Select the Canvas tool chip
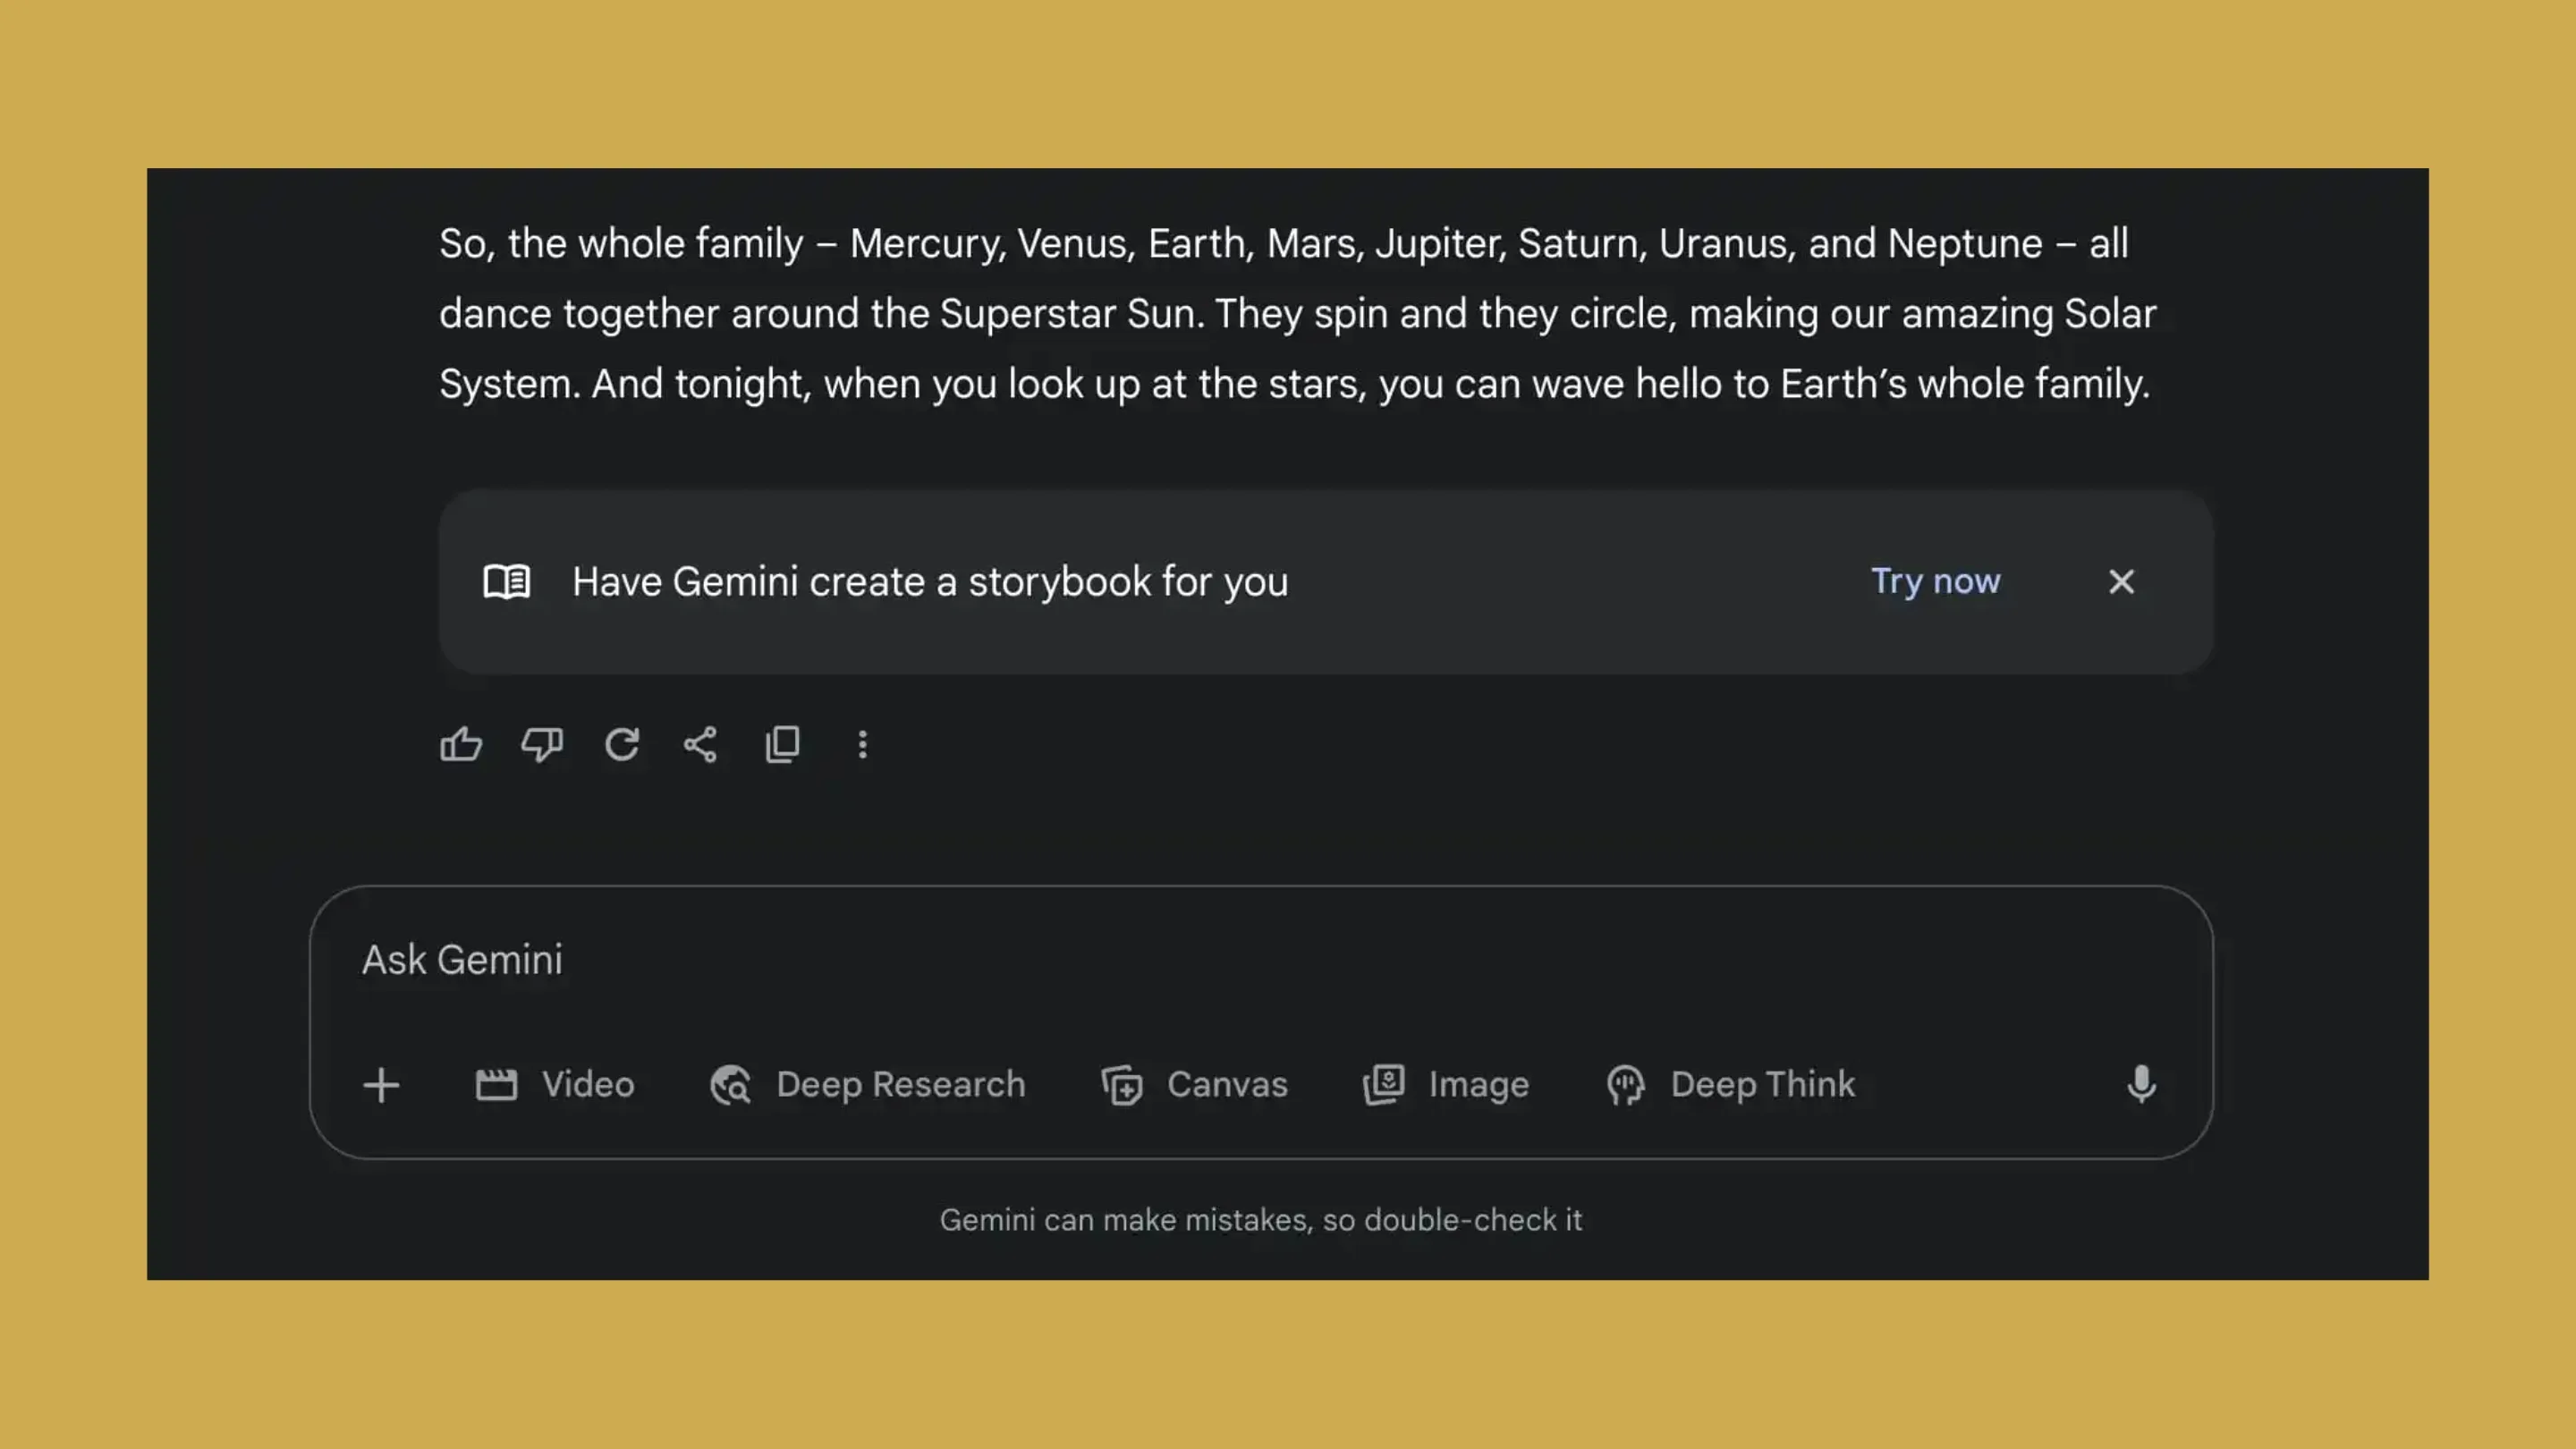Screen dimensions: 2576x1449 tap(1194, 1085)
